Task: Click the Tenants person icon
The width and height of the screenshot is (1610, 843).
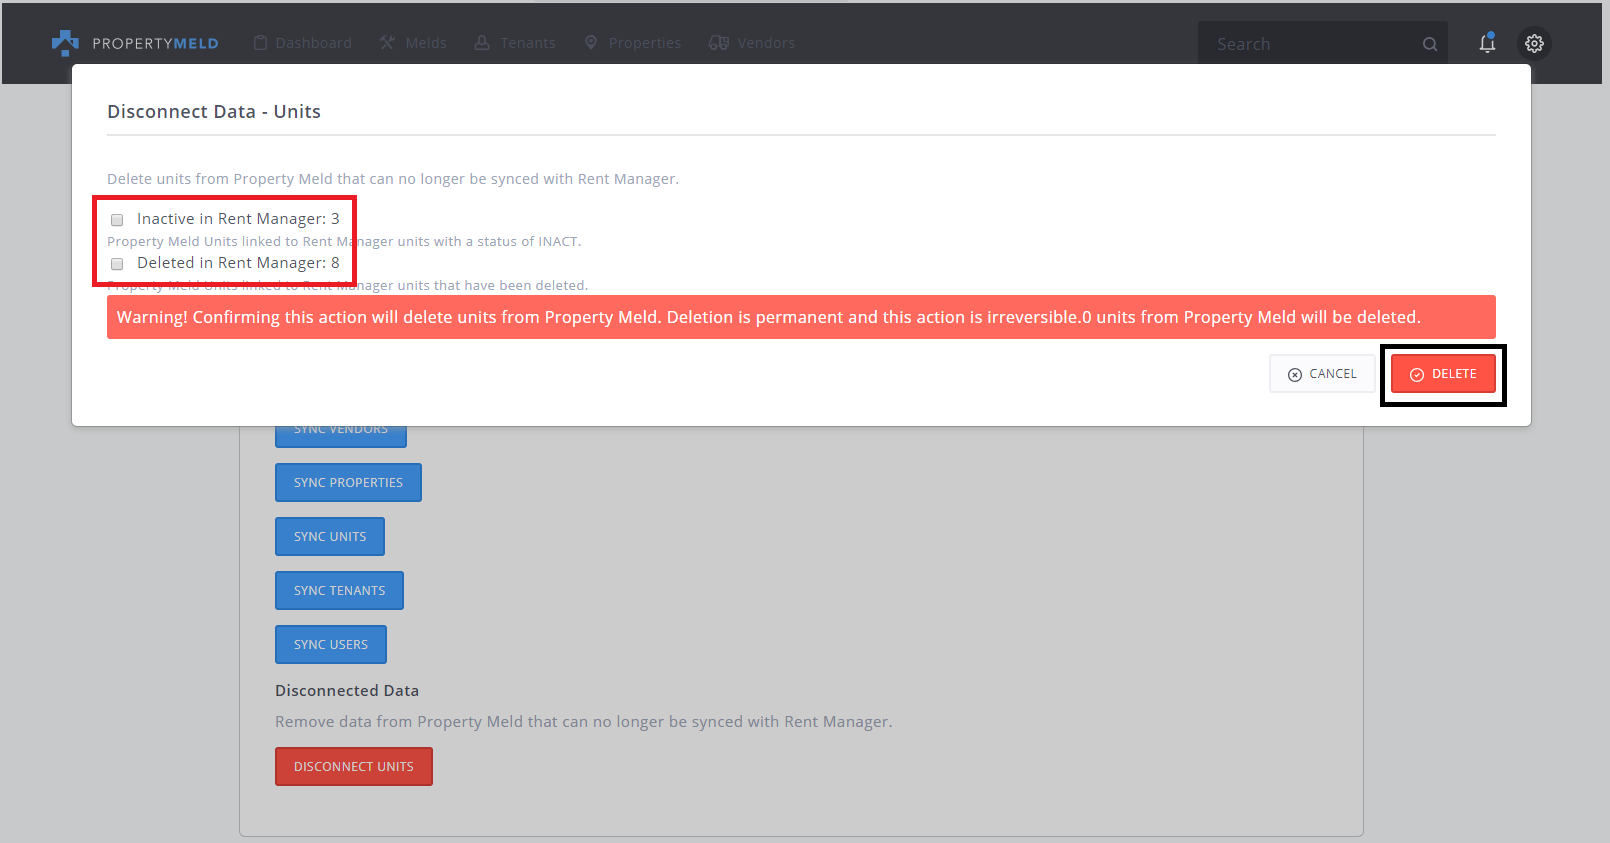Action: click(x=482, y=43)
